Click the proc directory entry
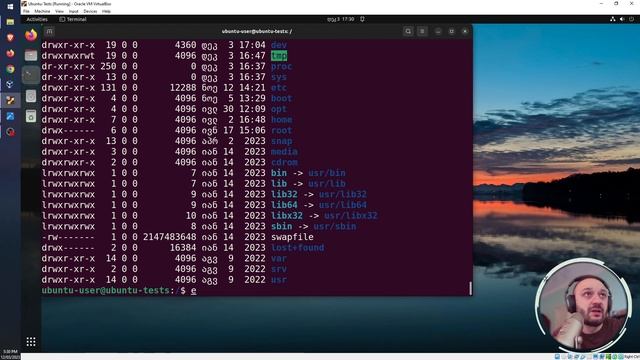This screenshot has width=640, height=360. coord(282,66)
